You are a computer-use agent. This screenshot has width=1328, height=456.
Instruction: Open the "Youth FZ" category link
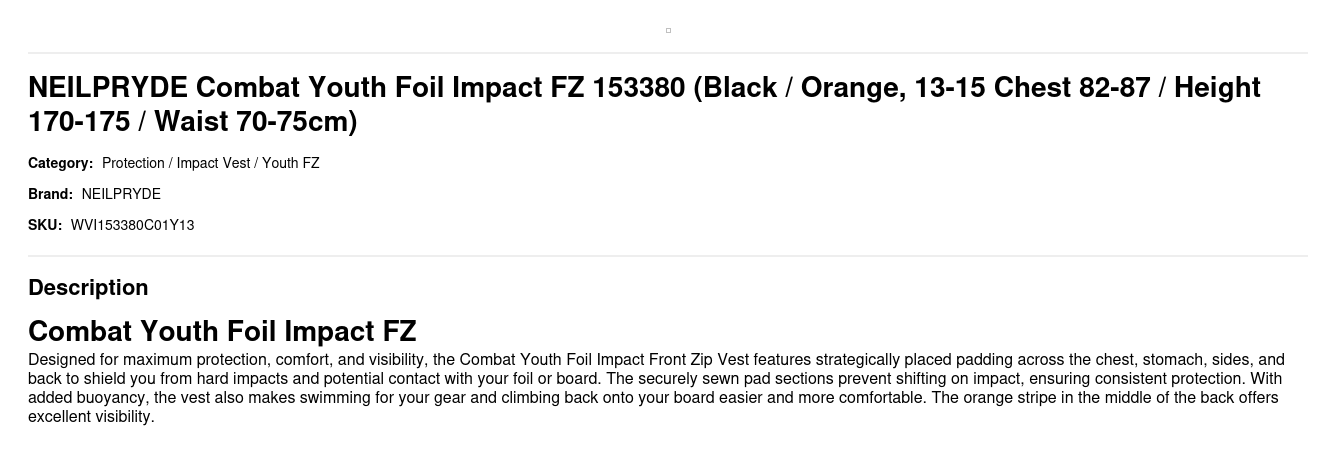coord(291,163)
